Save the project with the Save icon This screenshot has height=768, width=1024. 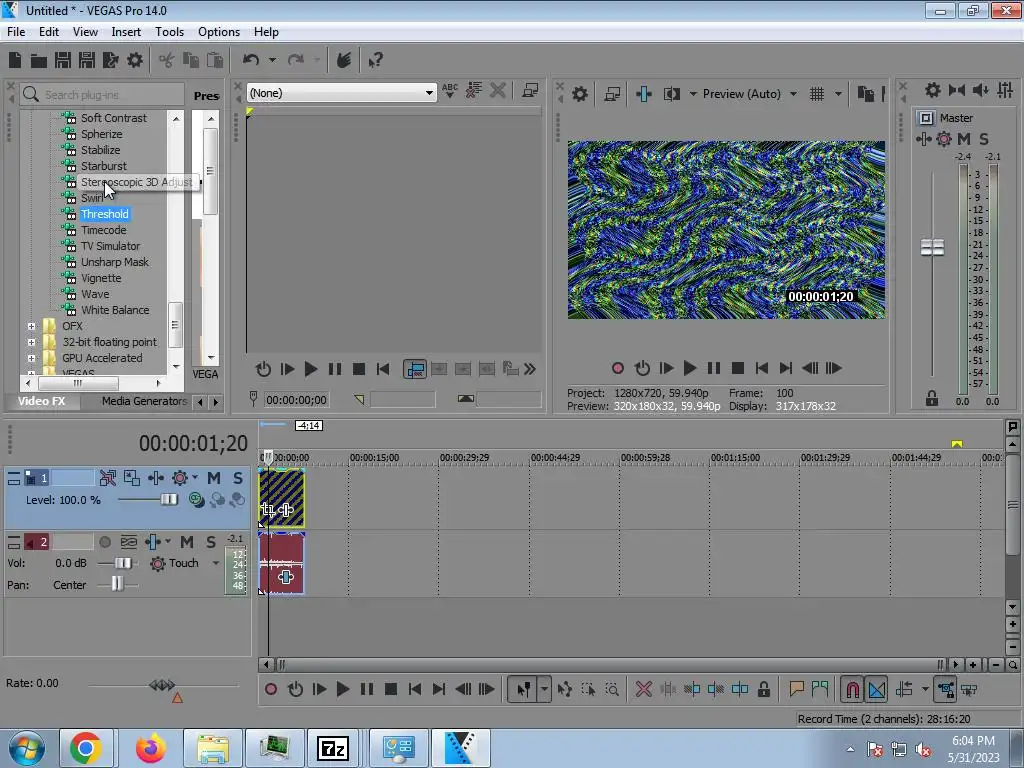[x=63, y=60]
